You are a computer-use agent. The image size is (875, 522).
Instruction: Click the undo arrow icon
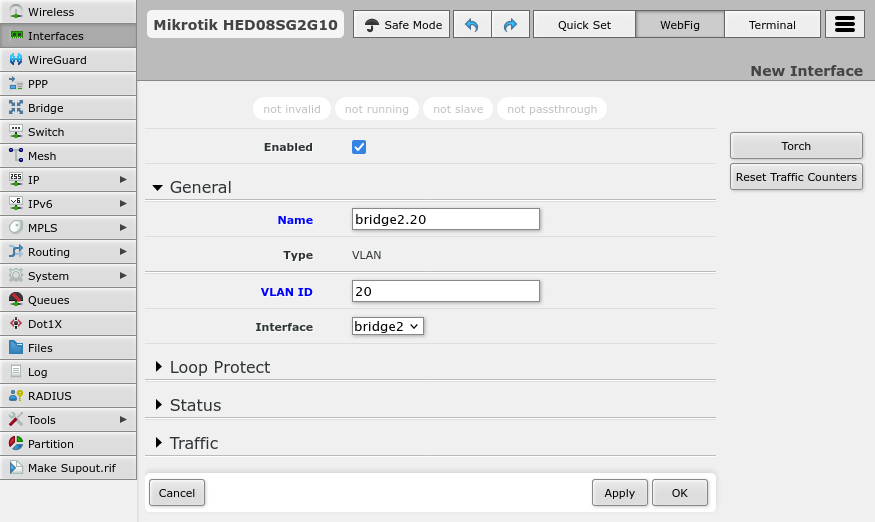click(472, 25)
